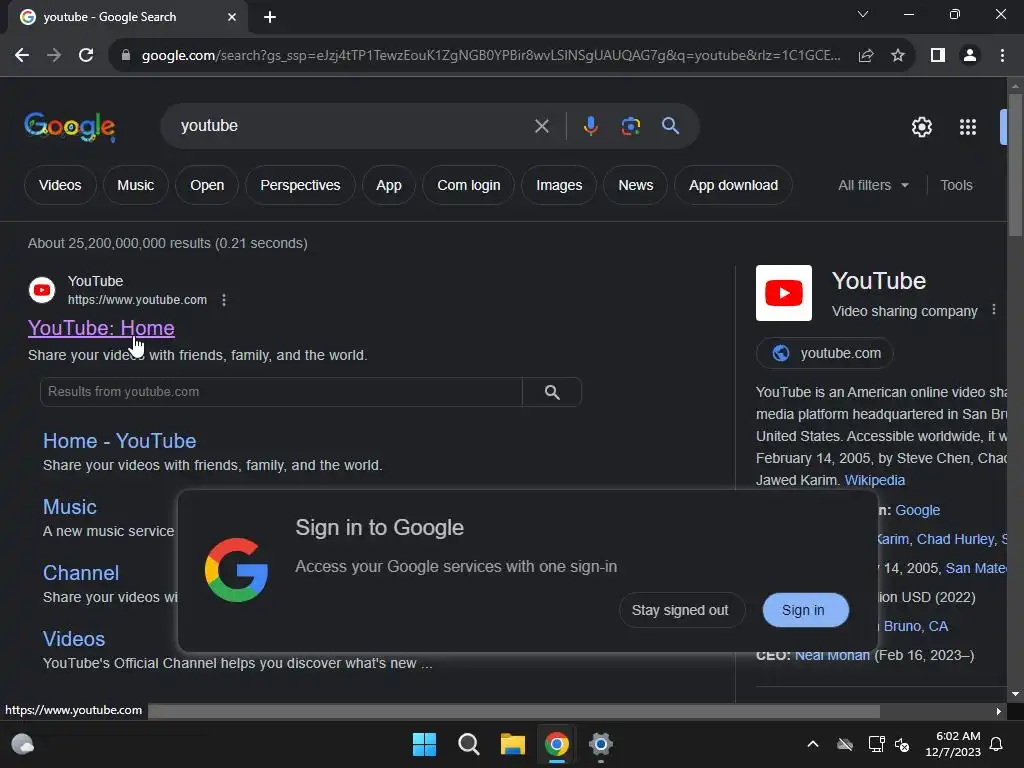Open File Explorer from taskbar
1024x768 pixels.
[x=513, y=744]
